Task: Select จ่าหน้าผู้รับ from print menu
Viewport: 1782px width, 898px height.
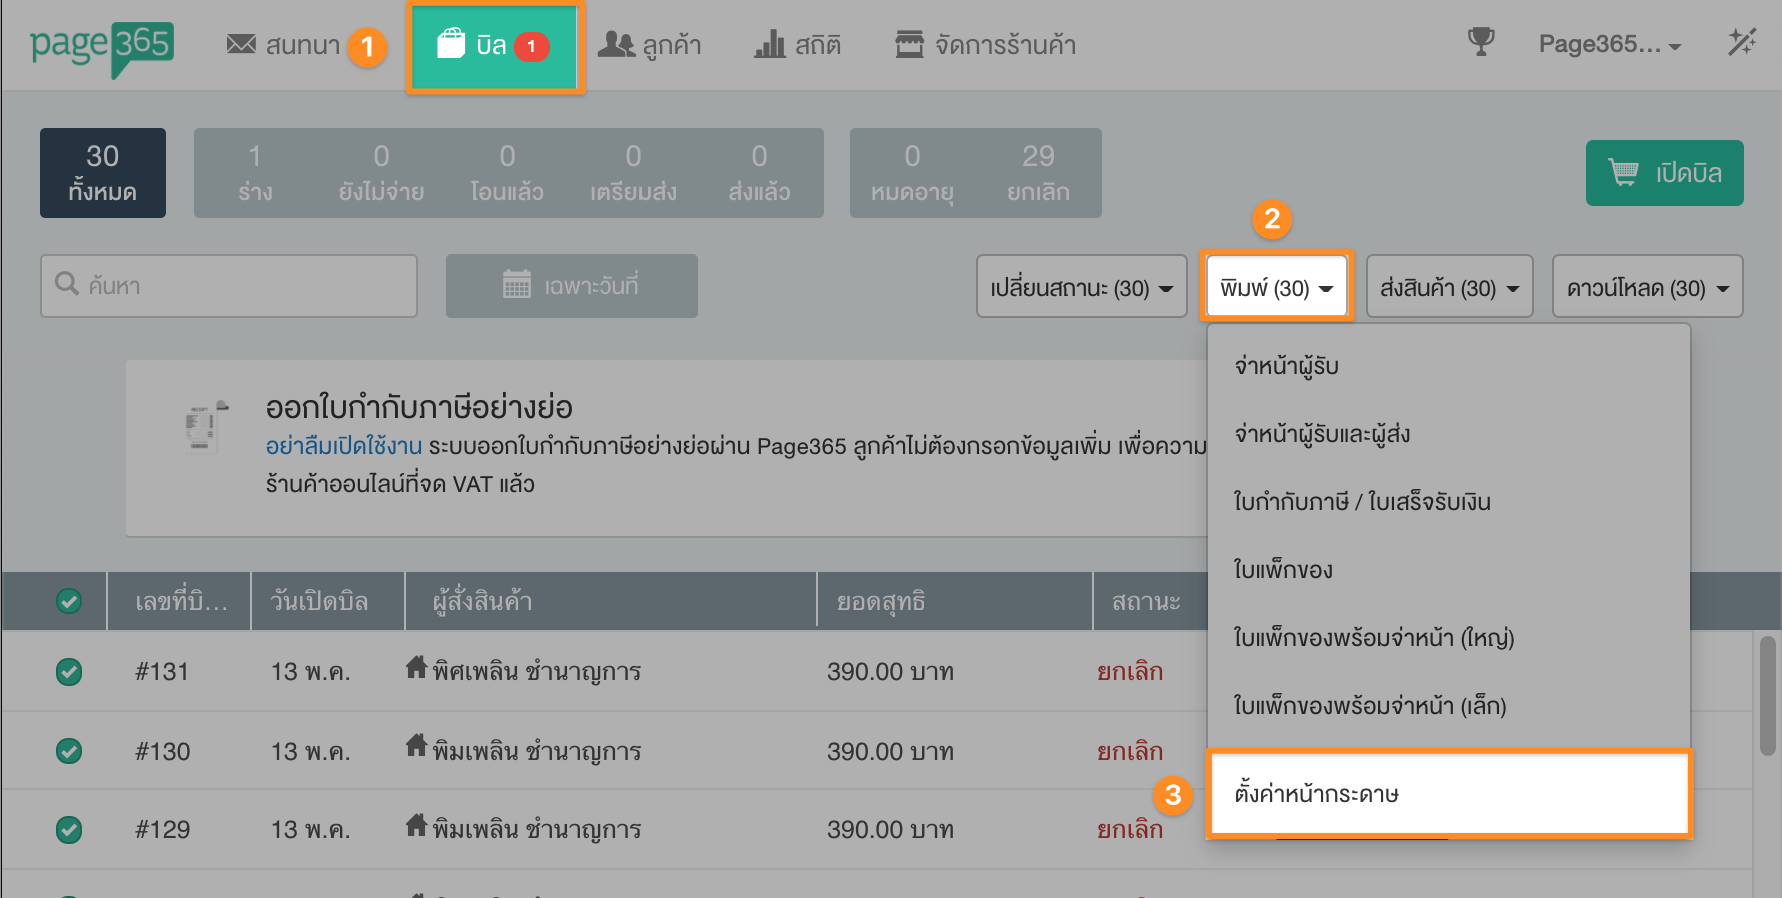Action: (x=1448, y=366)
